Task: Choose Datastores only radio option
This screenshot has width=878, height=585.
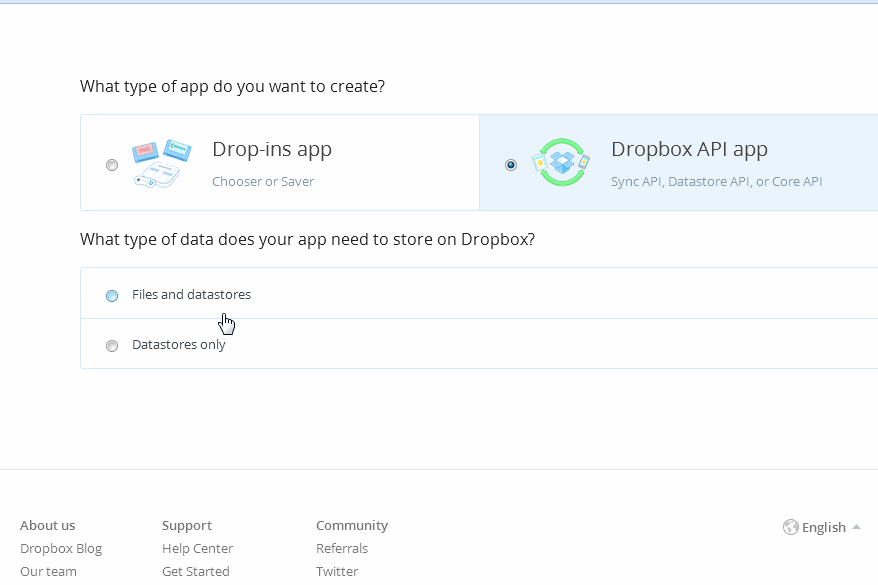Action: [112, 346]
